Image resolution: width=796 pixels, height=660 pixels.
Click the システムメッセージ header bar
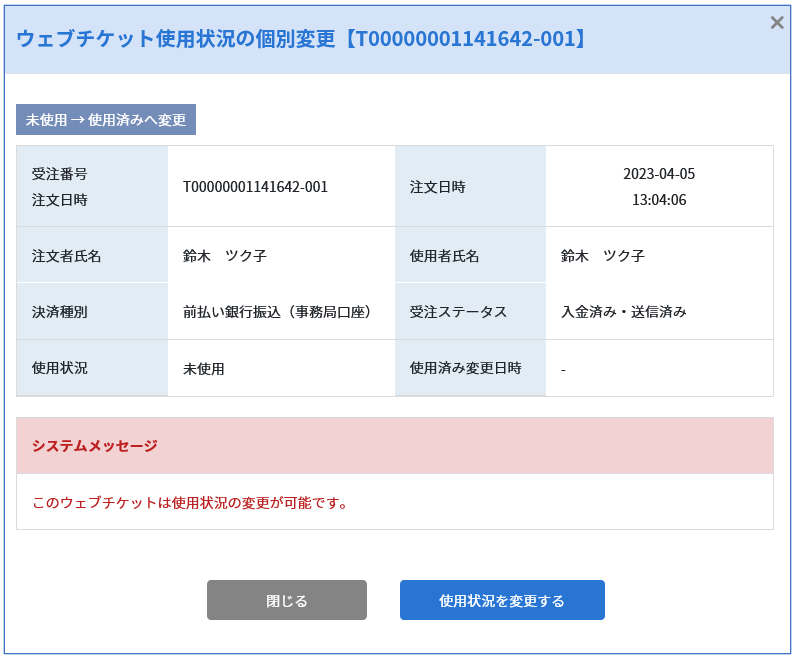[394, 446]
